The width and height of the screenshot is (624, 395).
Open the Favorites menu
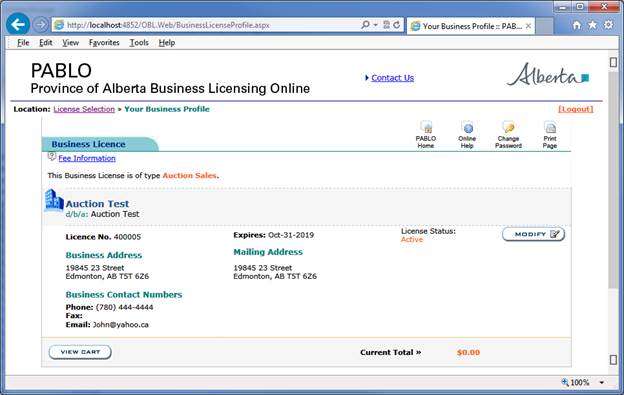104,43
